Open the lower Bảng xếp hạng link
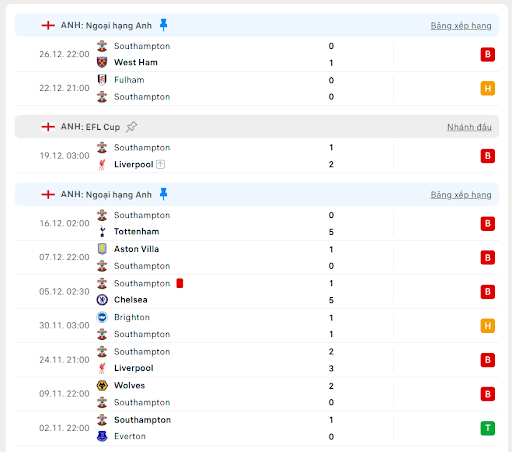Screen dimensions: 512x452 click(x=461, y=195)
